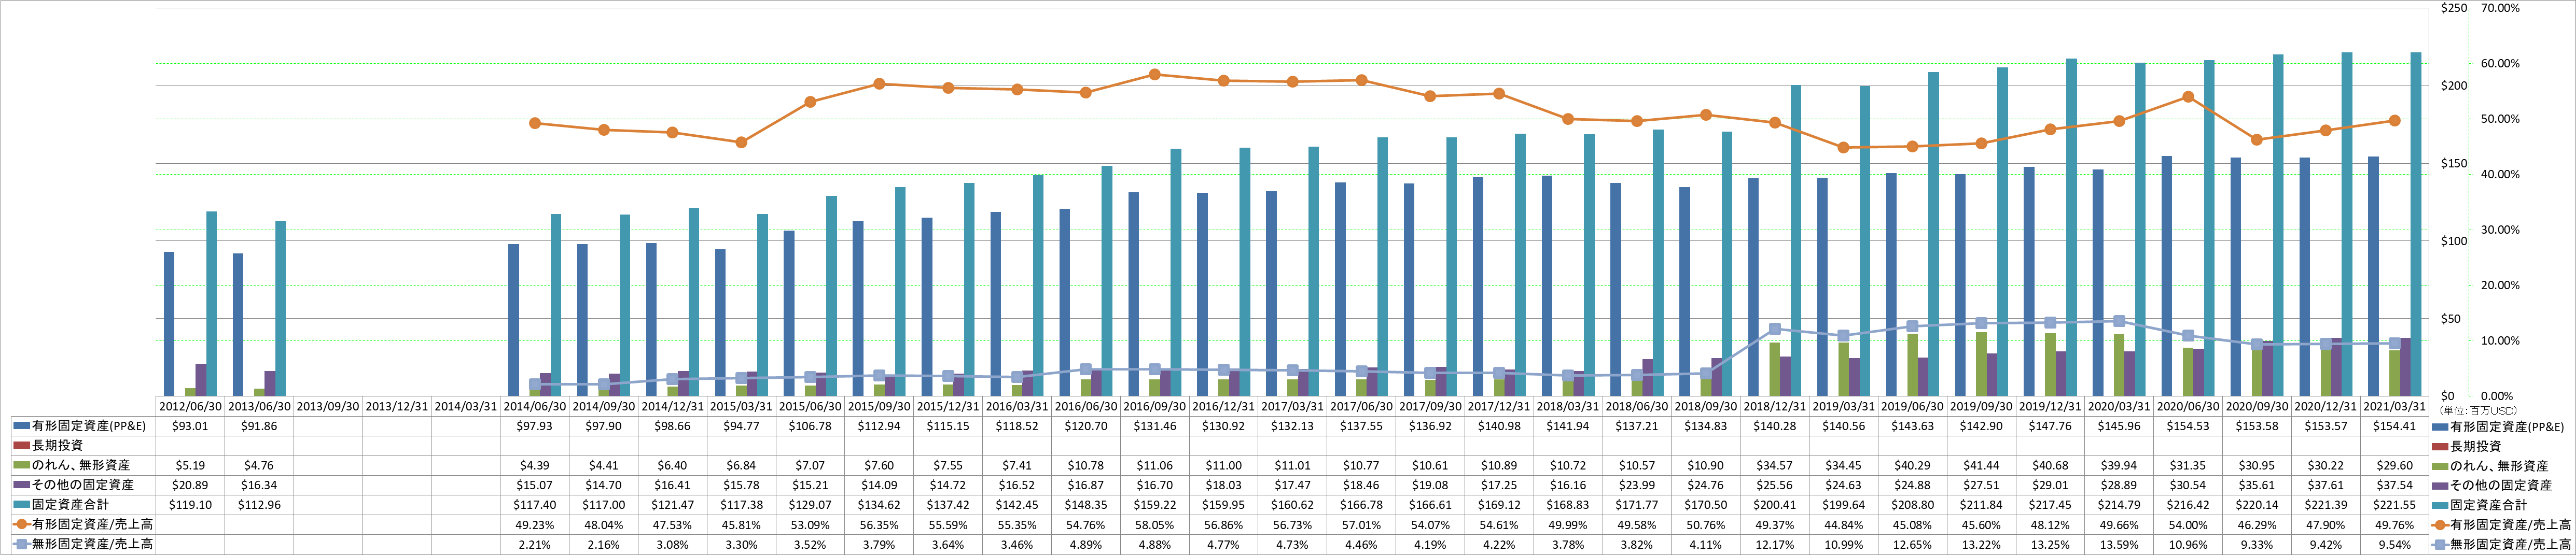Click the 54.00% ratio cell

2188,525
